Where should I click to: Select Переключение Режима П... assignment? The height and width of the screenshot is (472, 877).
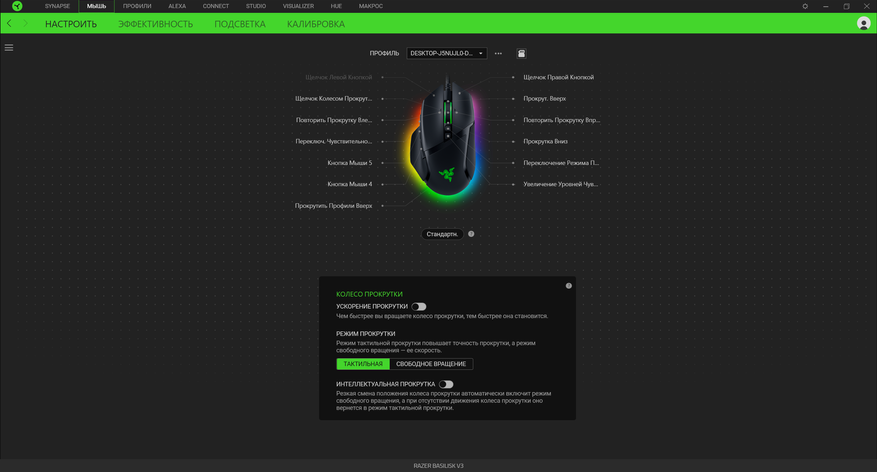[561, 163]
